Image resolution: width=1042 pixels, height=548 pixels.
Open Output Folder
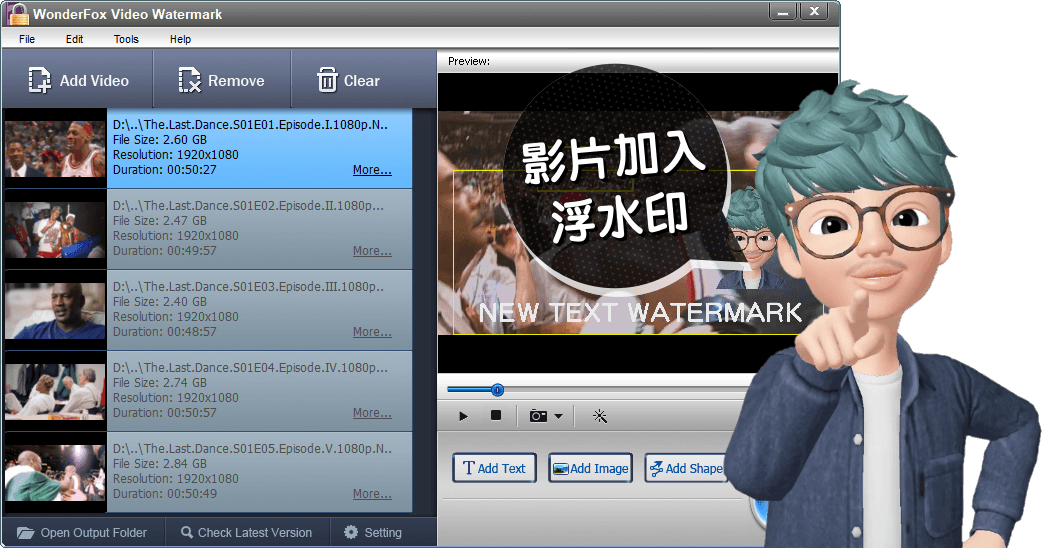coord(82,533)
